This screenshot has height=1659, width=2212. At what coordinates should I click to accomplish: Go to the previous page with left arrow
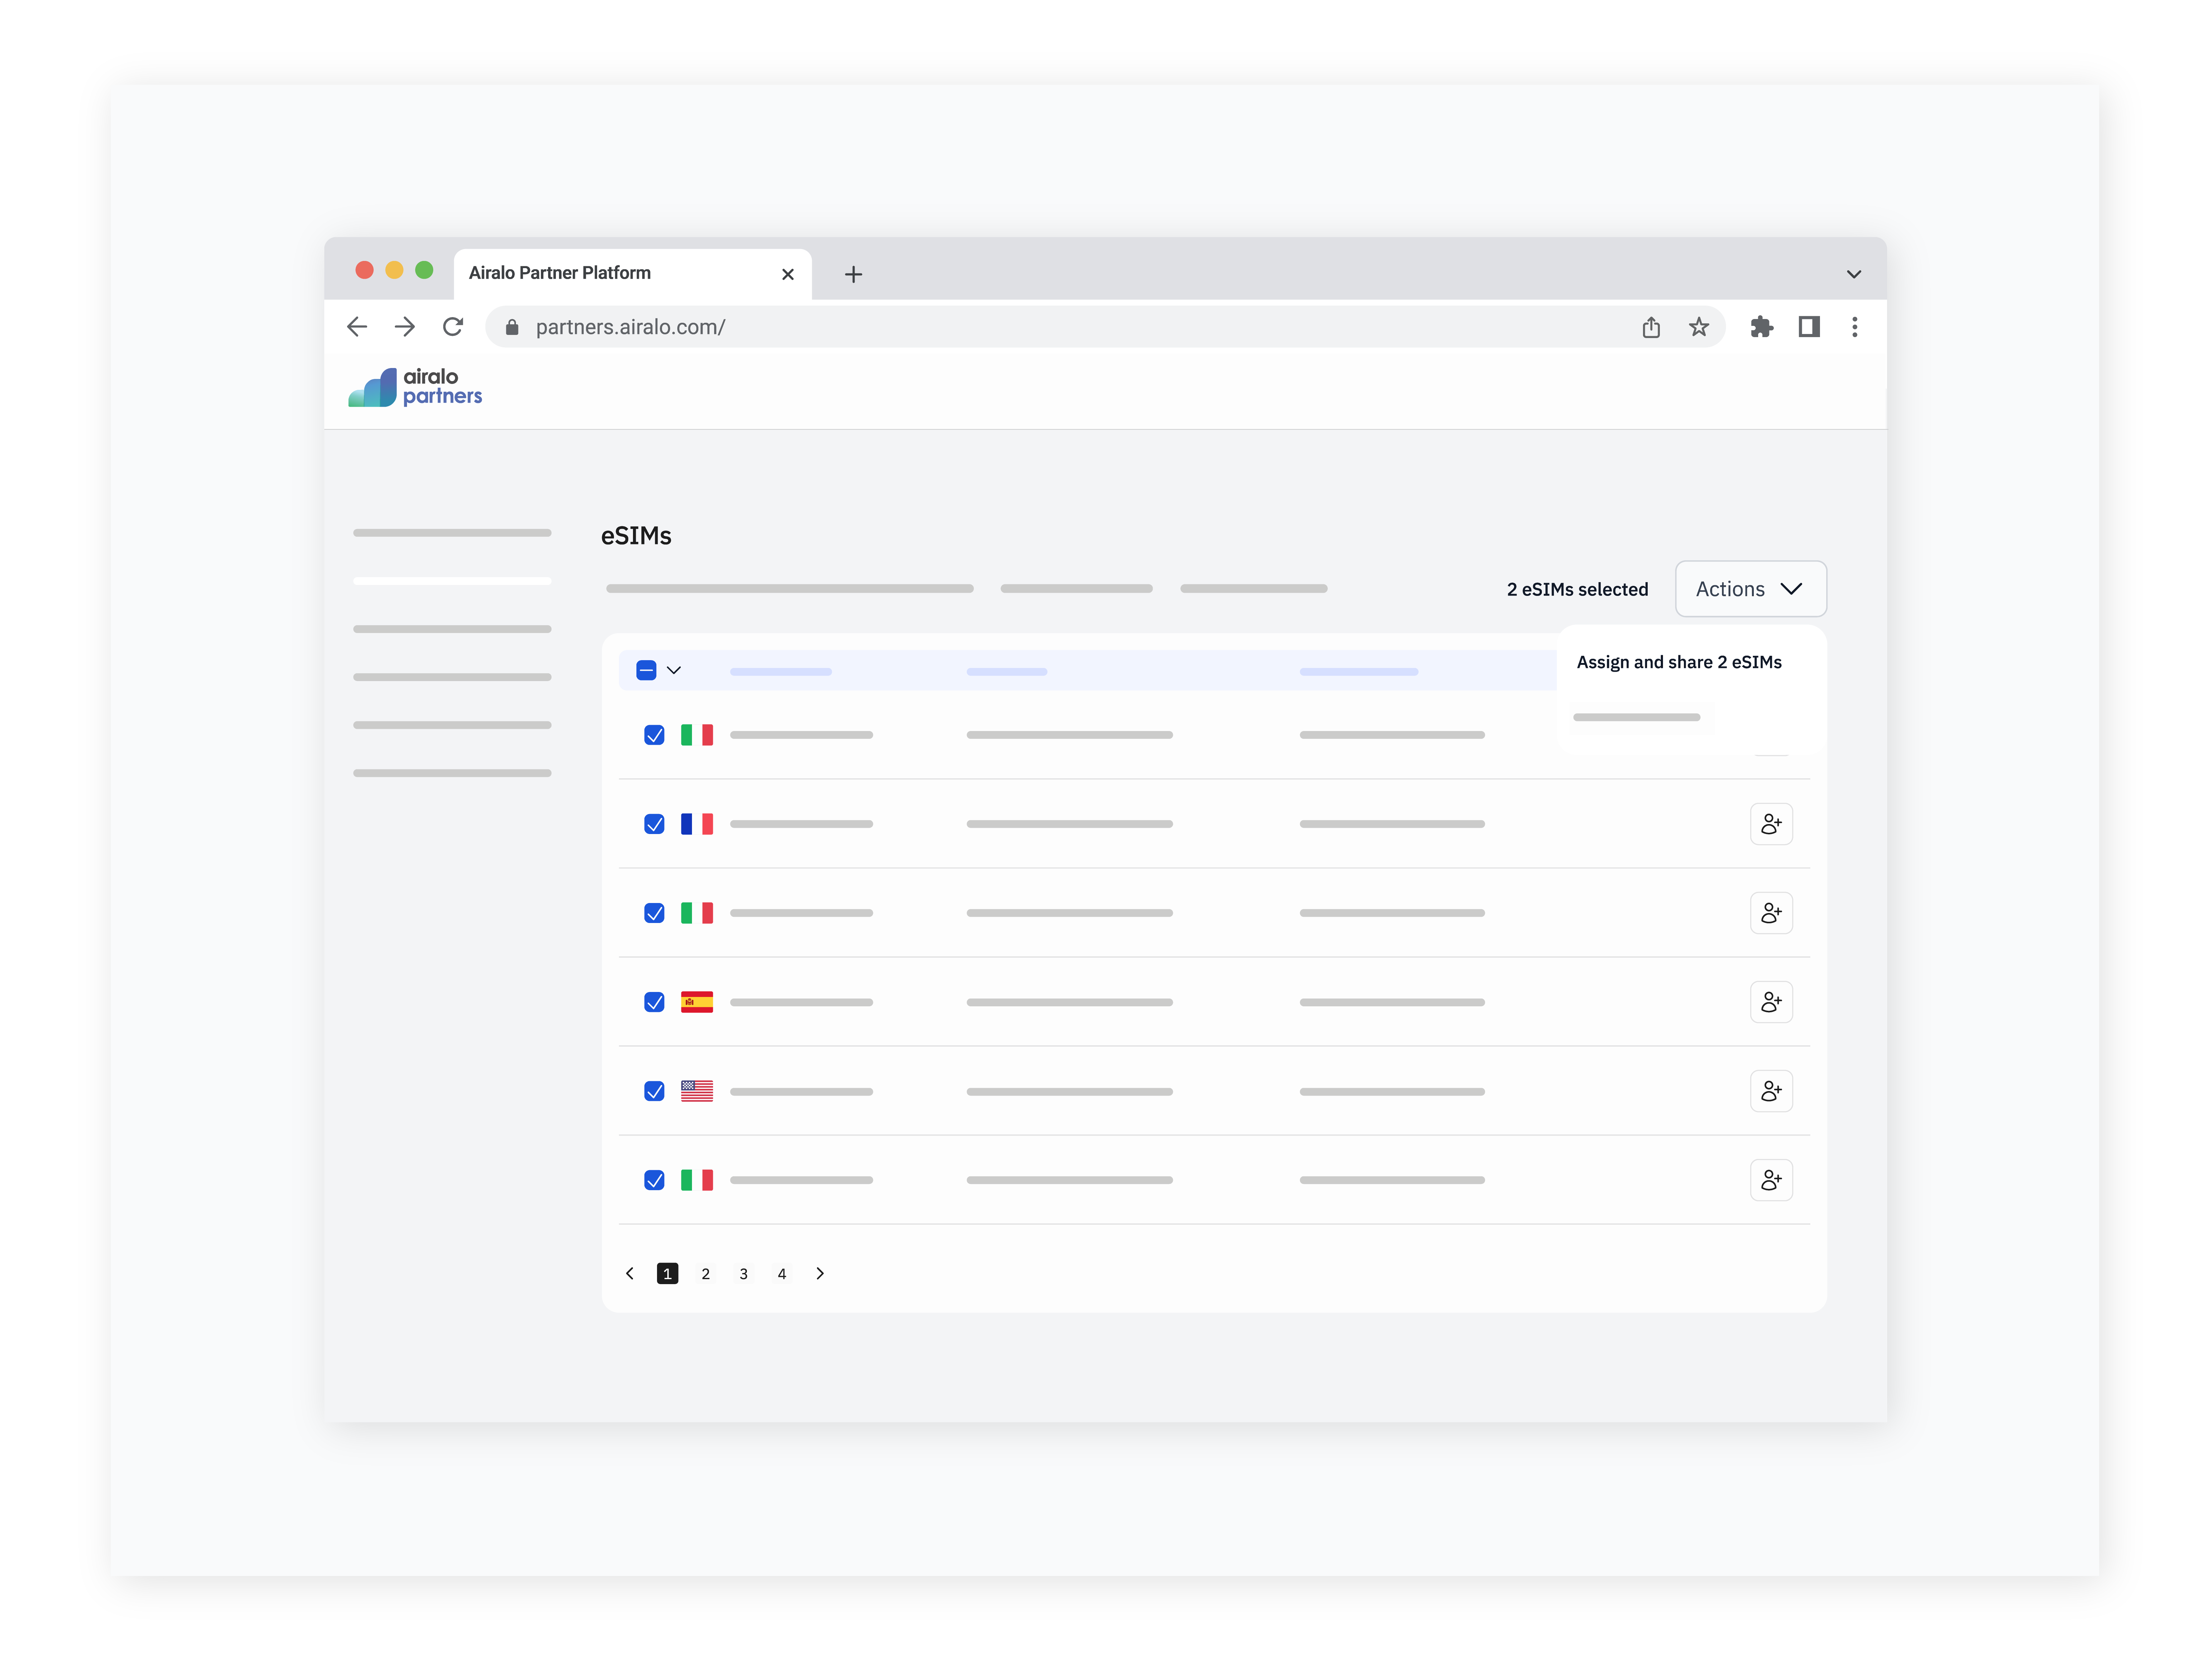click(x=630, y=1273)
